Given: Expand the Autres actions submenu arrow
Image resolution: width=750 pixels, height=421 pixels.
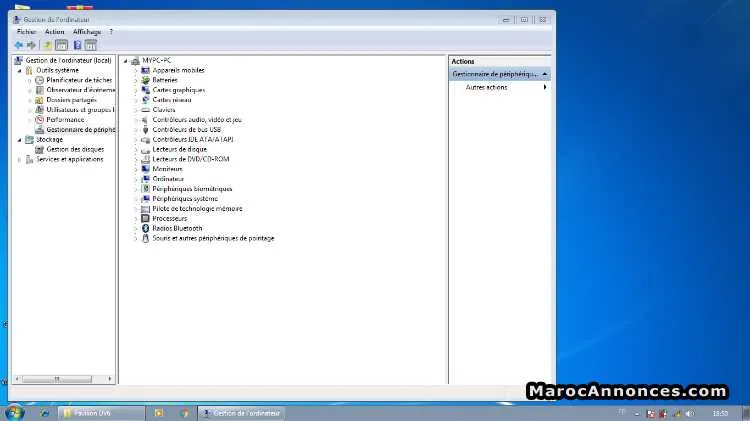Looking at the screenshot, I should [x=545, y=88].
